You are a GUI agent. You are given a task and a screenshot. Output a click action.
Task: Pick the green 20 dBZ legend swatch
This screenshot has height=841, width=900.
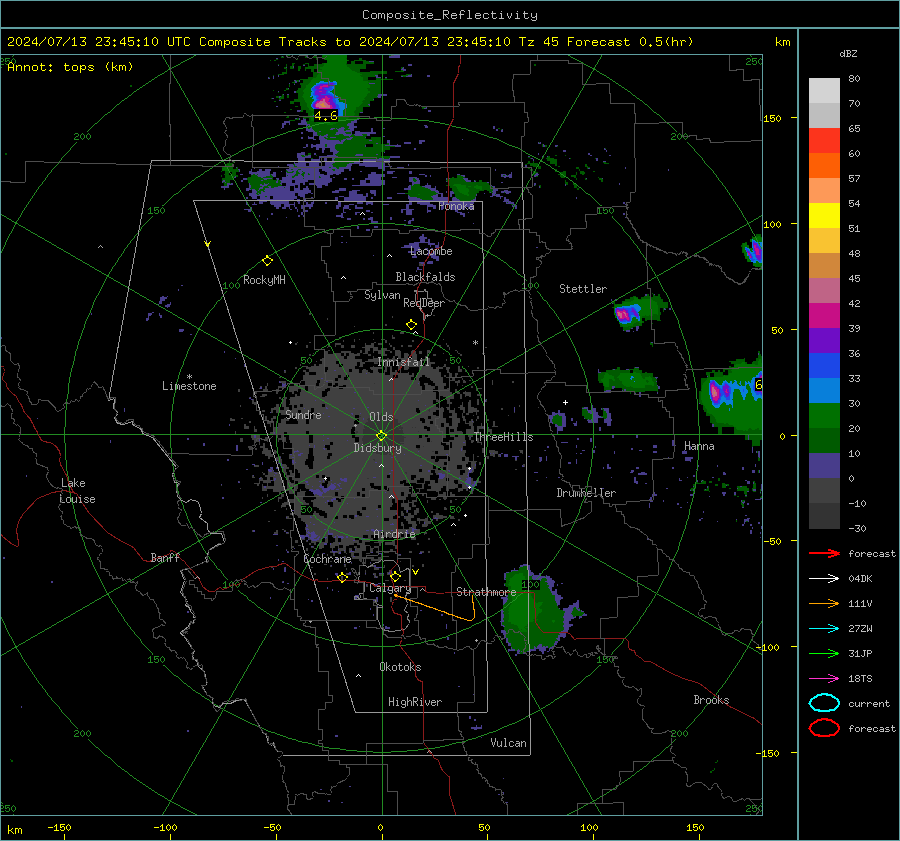(824, 416)
